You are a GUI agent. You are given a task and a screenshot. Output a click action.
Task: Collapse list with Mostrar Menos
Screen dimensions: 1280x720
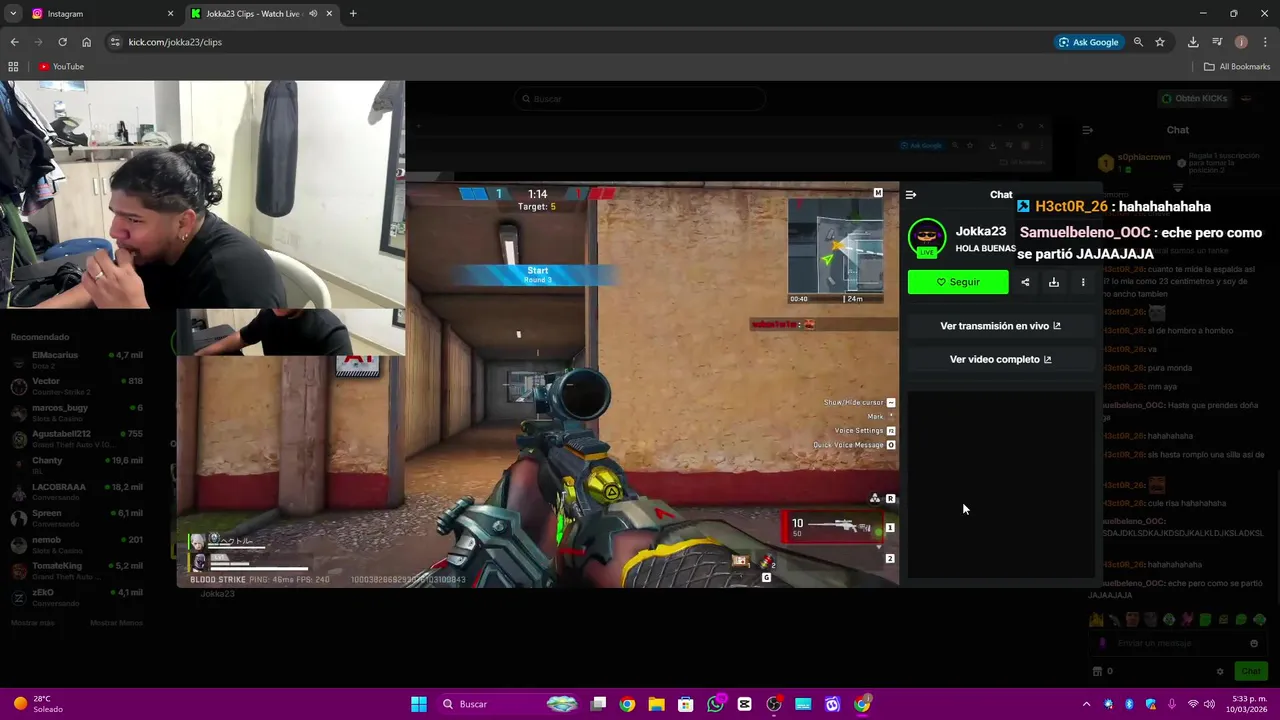(116, 623)
